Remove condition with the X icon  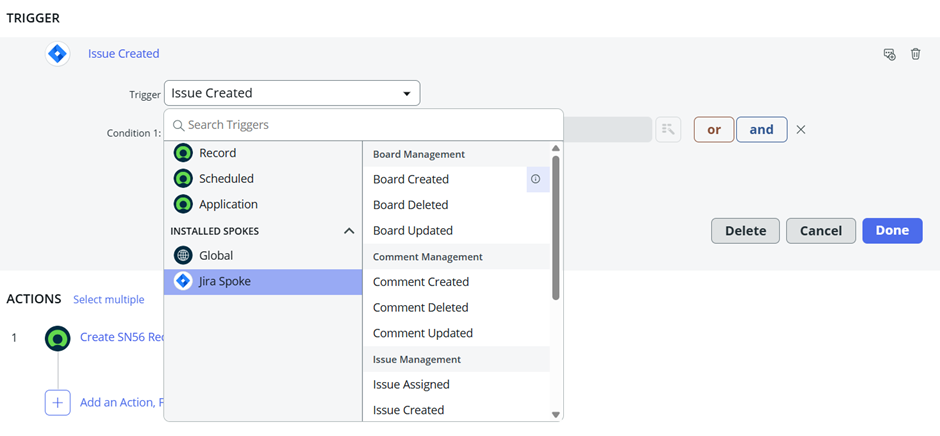click(800, 130)
